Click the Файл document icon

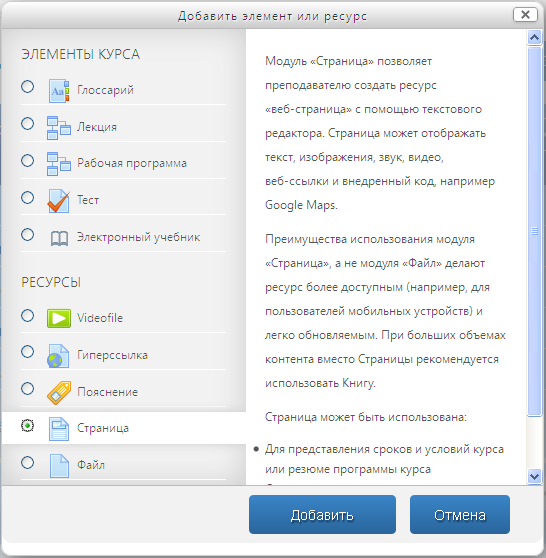pos(59,465)
